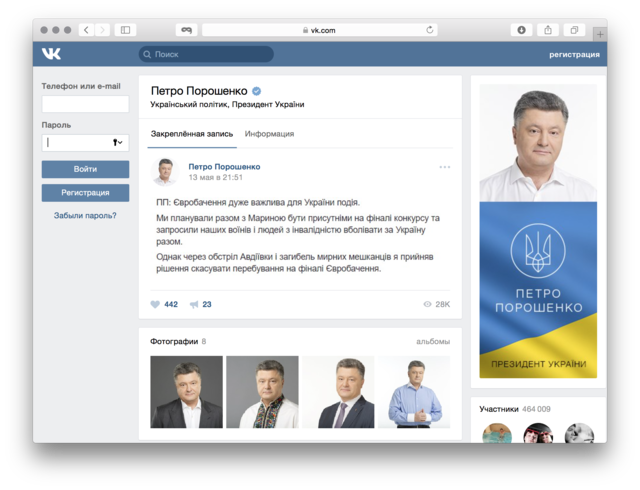Open the Забыли пароль? link
This screenshot has width=640, height=490.
[x=85, y=215]
